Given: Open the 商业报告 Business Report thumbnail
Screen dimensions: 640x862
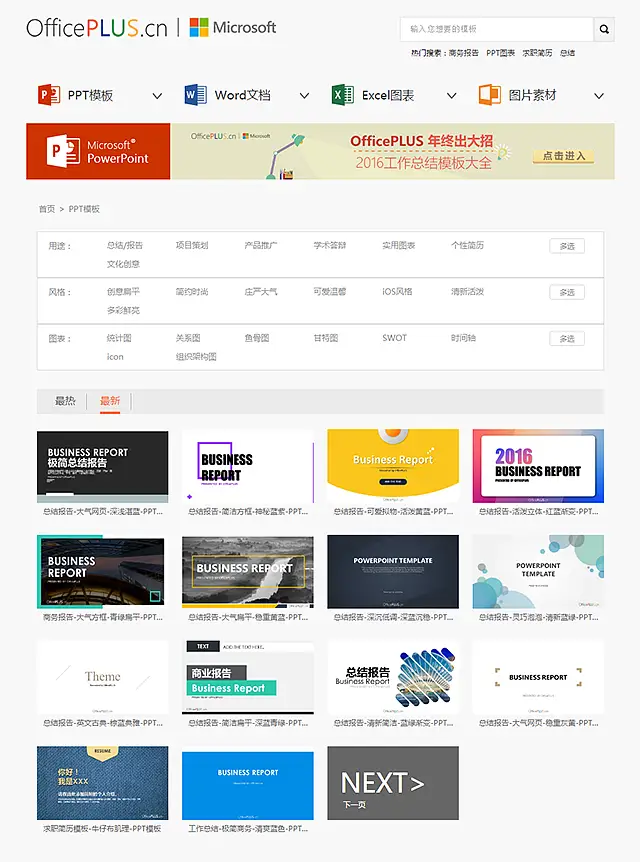Looking at the screenshot, I should pyautogui.click(x=247, y=677).
